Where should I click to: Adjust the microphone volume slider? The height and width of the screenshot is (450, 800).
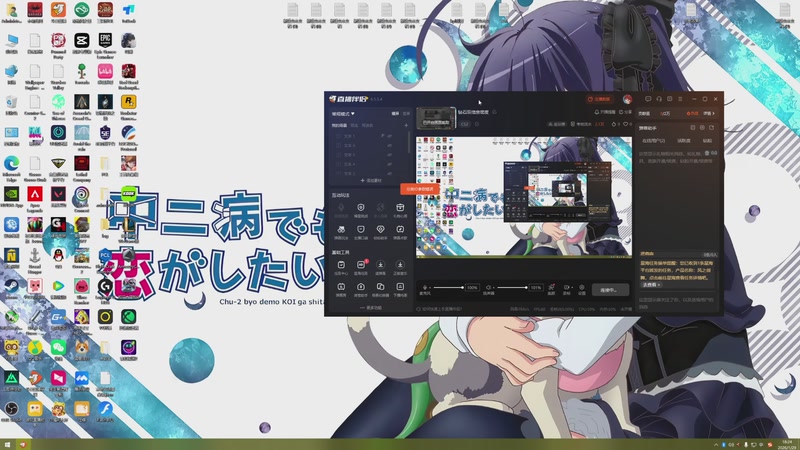coord(448,288)
